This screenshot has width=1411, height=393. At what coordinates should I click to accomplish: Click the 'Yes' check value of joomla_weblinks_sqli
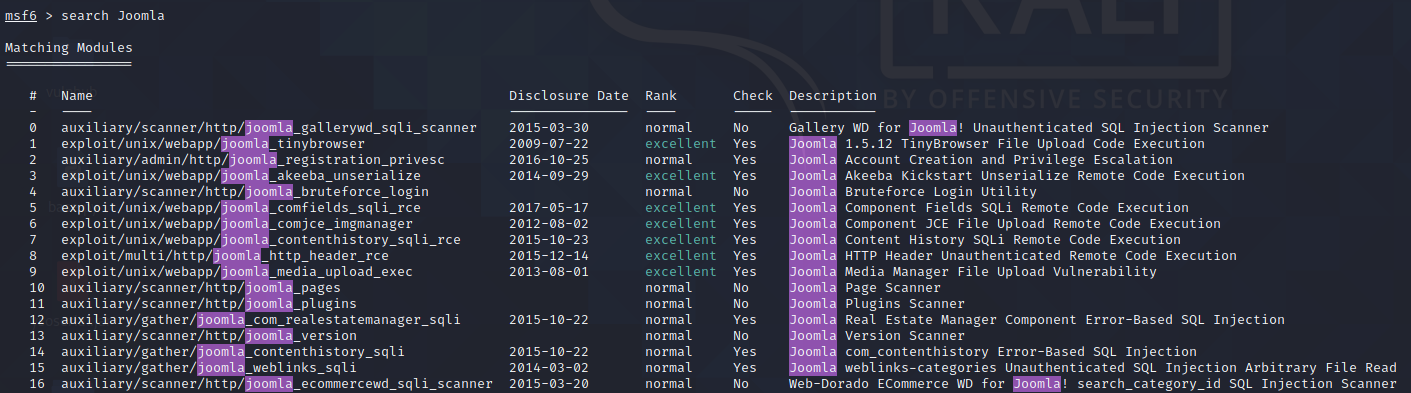click(x=745, y=368)
